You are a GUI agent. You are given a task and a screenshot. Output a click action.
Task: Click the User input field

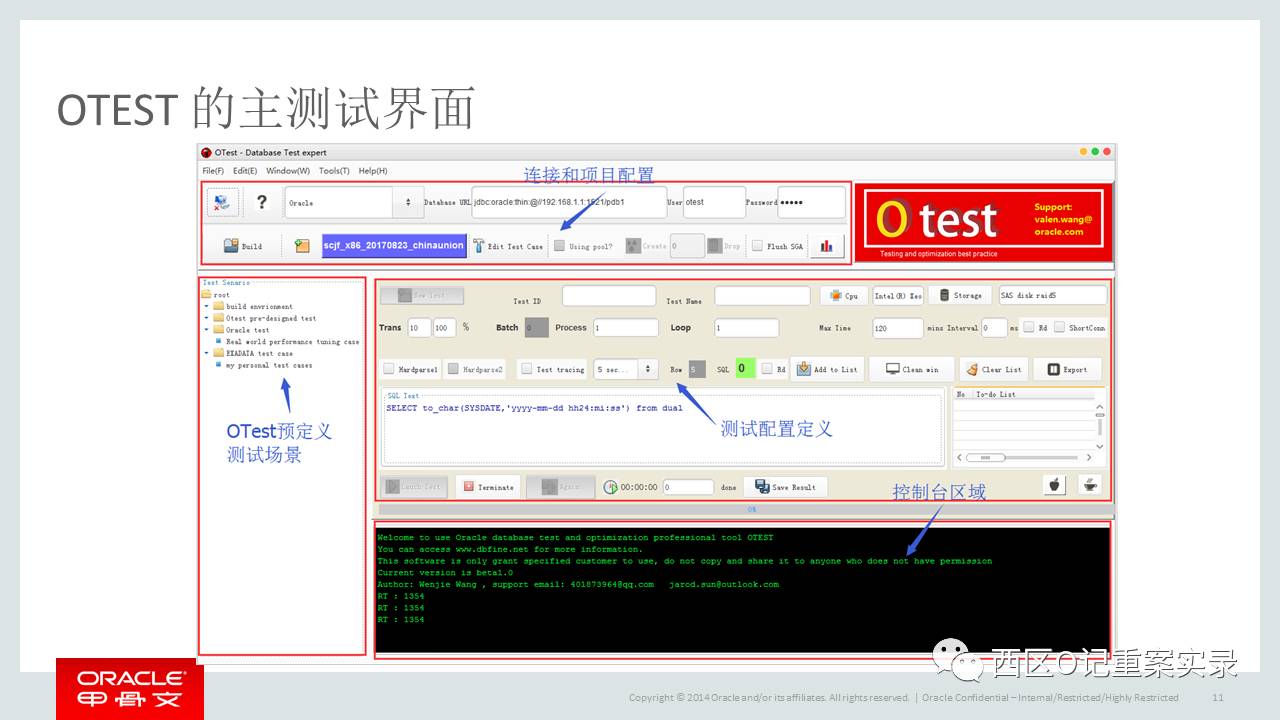[x=714, y=202]
